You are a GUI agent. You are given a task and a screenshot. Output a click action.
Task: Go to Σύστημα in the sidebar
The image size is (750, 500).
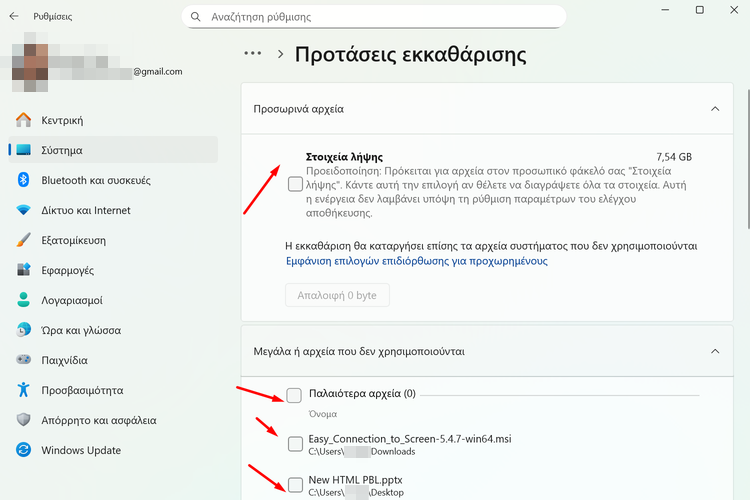click(x=62, y=150)
